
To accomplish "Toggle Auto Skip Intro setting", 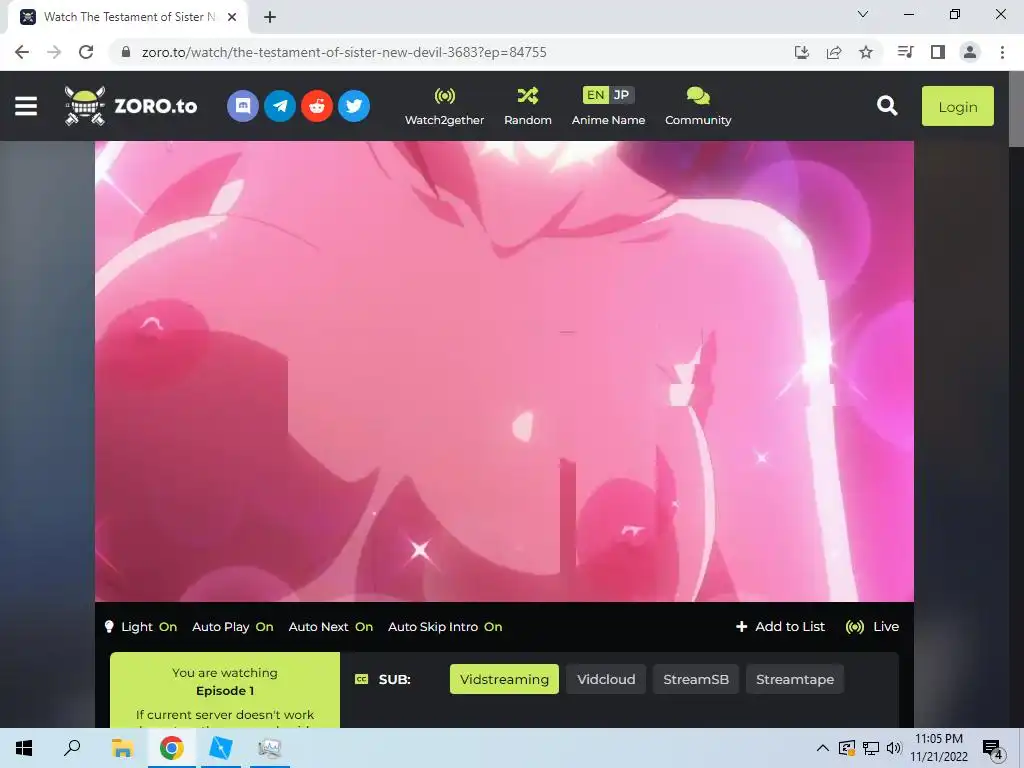I will (445, 627).
